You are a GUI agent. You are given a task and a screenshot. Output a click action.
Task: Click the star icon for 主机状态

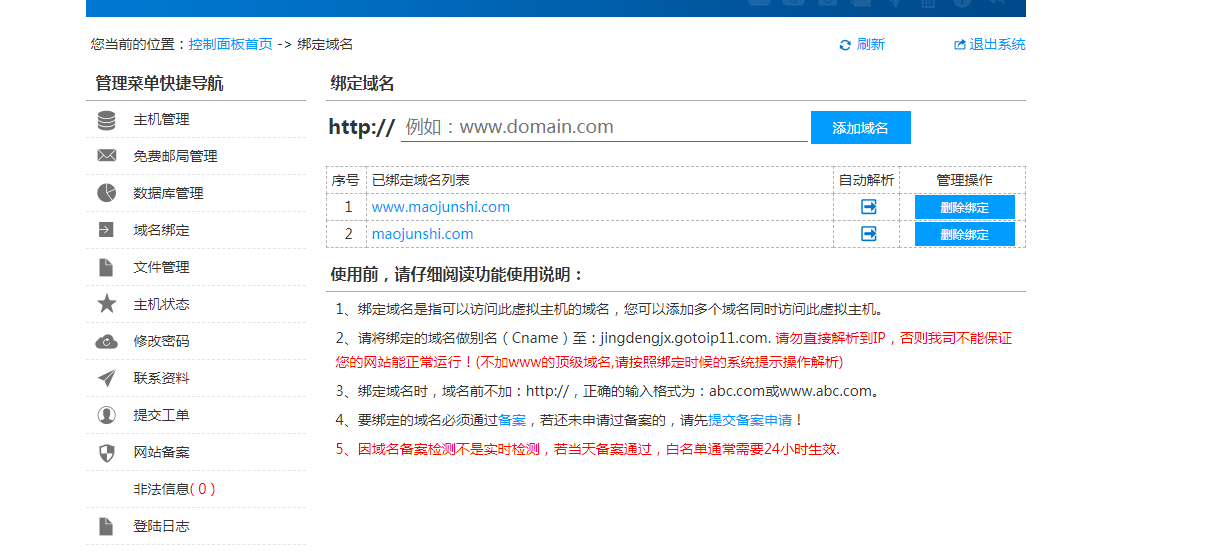(x=106, y=304)
